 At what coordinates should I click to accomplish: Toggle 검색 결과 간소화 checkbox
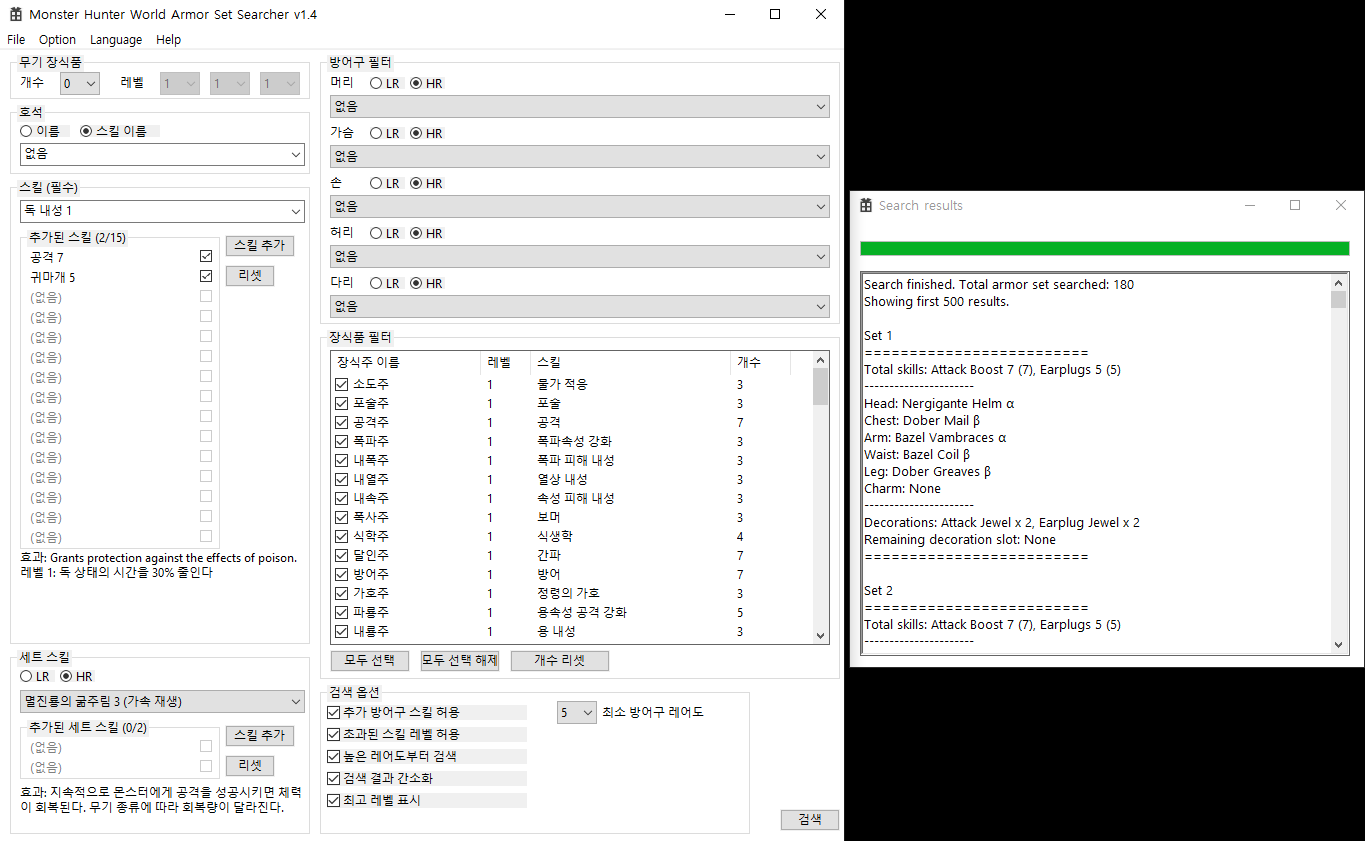(x=334, y=778)
